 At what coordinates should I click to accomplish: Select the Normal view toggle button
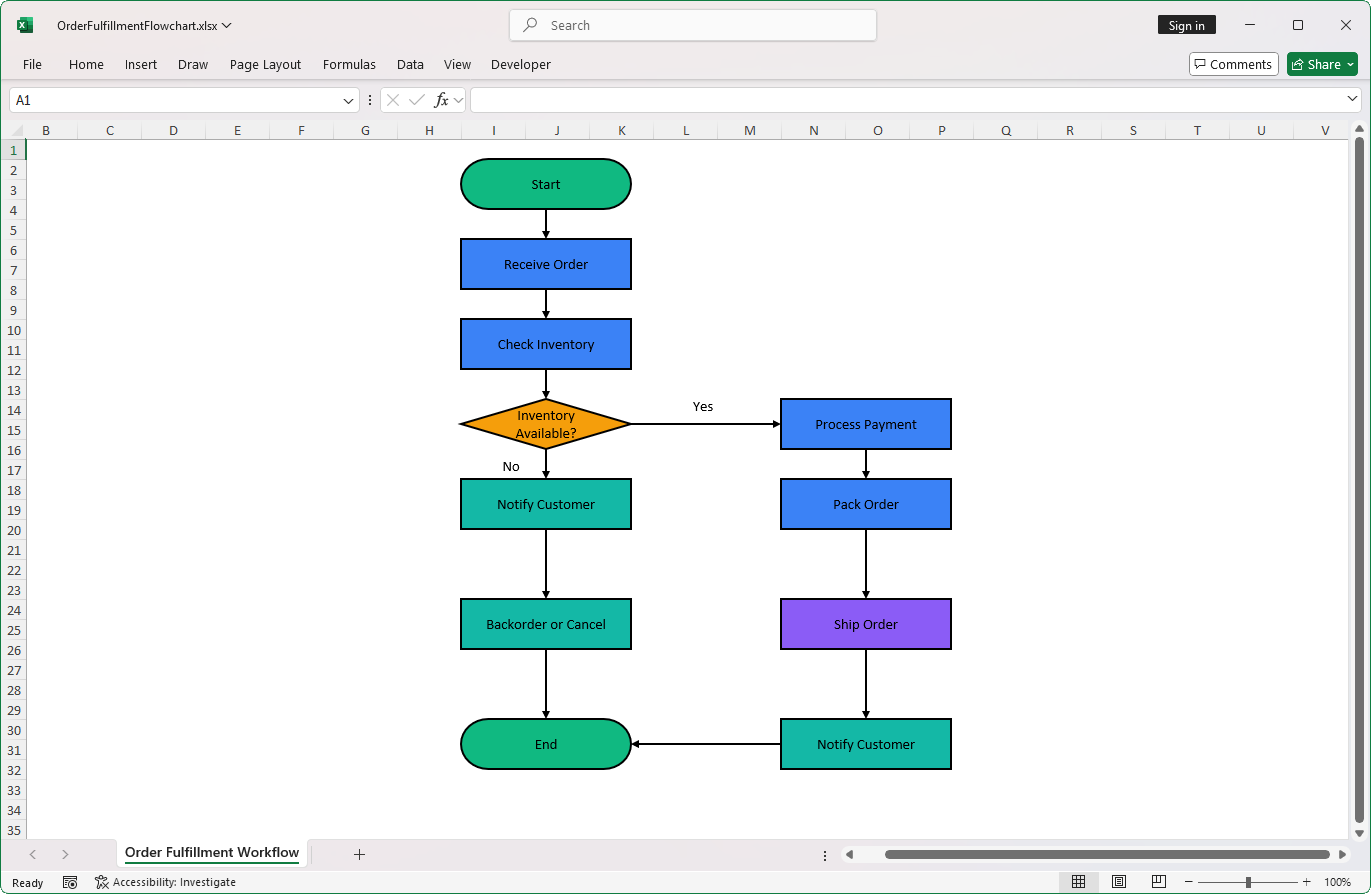coord(1078,882)
